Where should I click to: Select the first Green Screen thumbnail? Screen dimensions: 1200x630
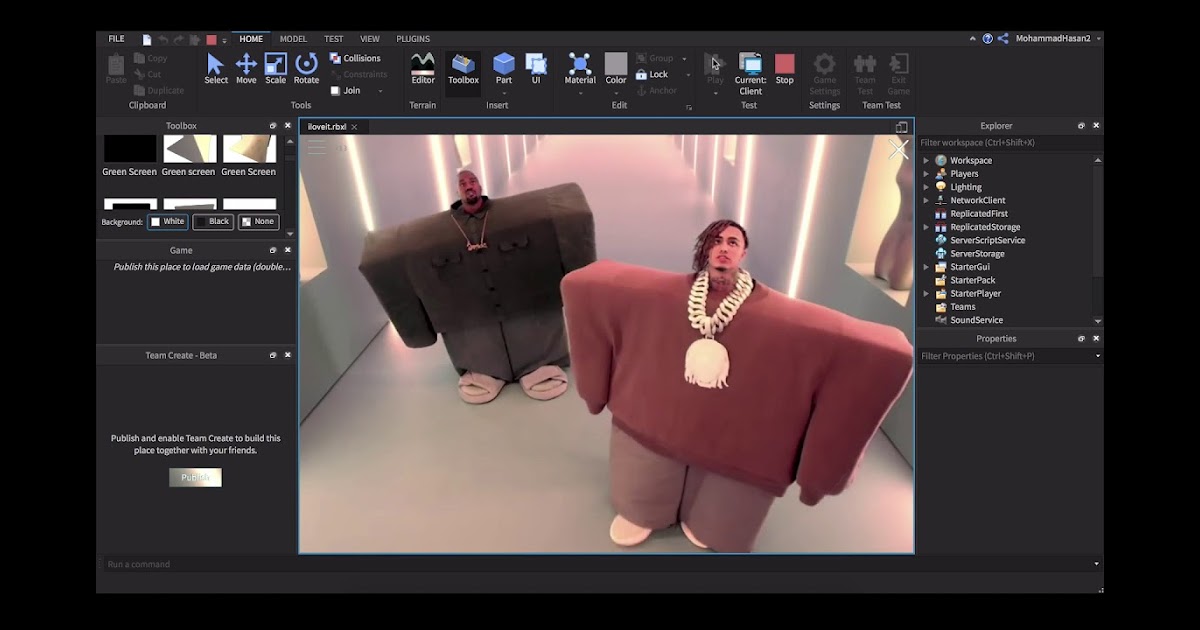pos(130,149)
